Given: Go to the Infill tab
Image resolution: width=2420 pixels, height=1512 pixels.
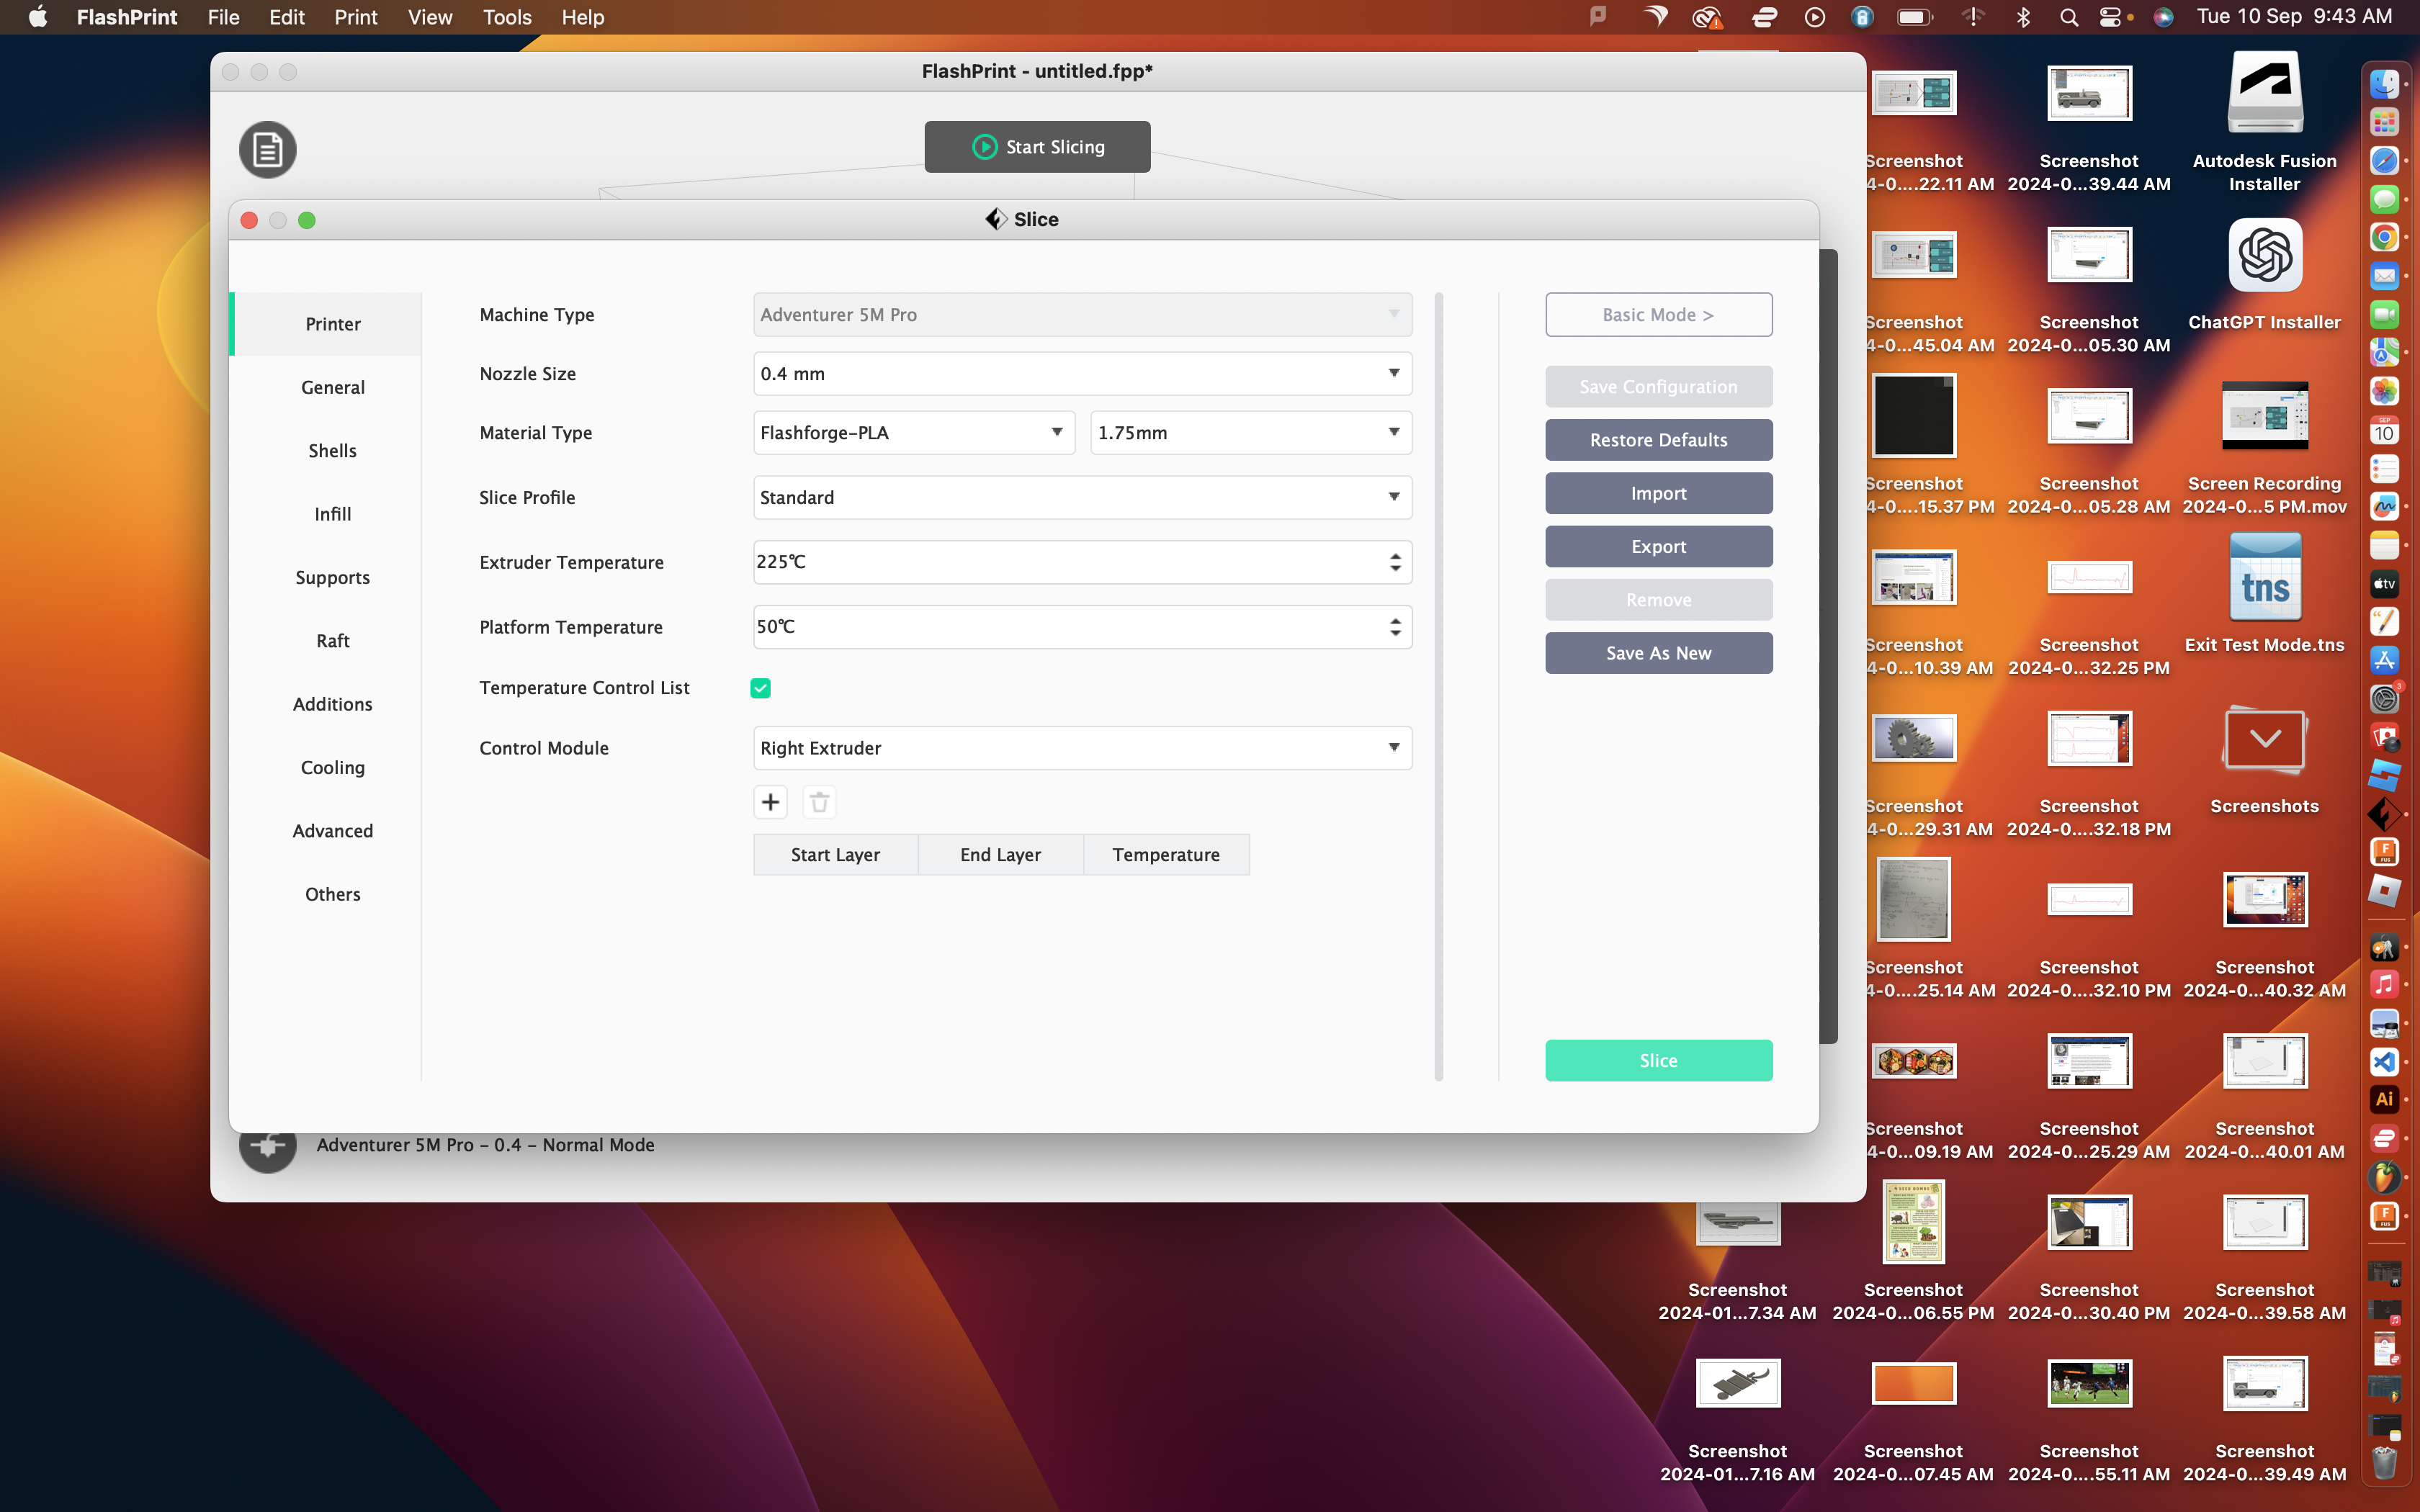Looking at the screenshot, I should (332, 514).
